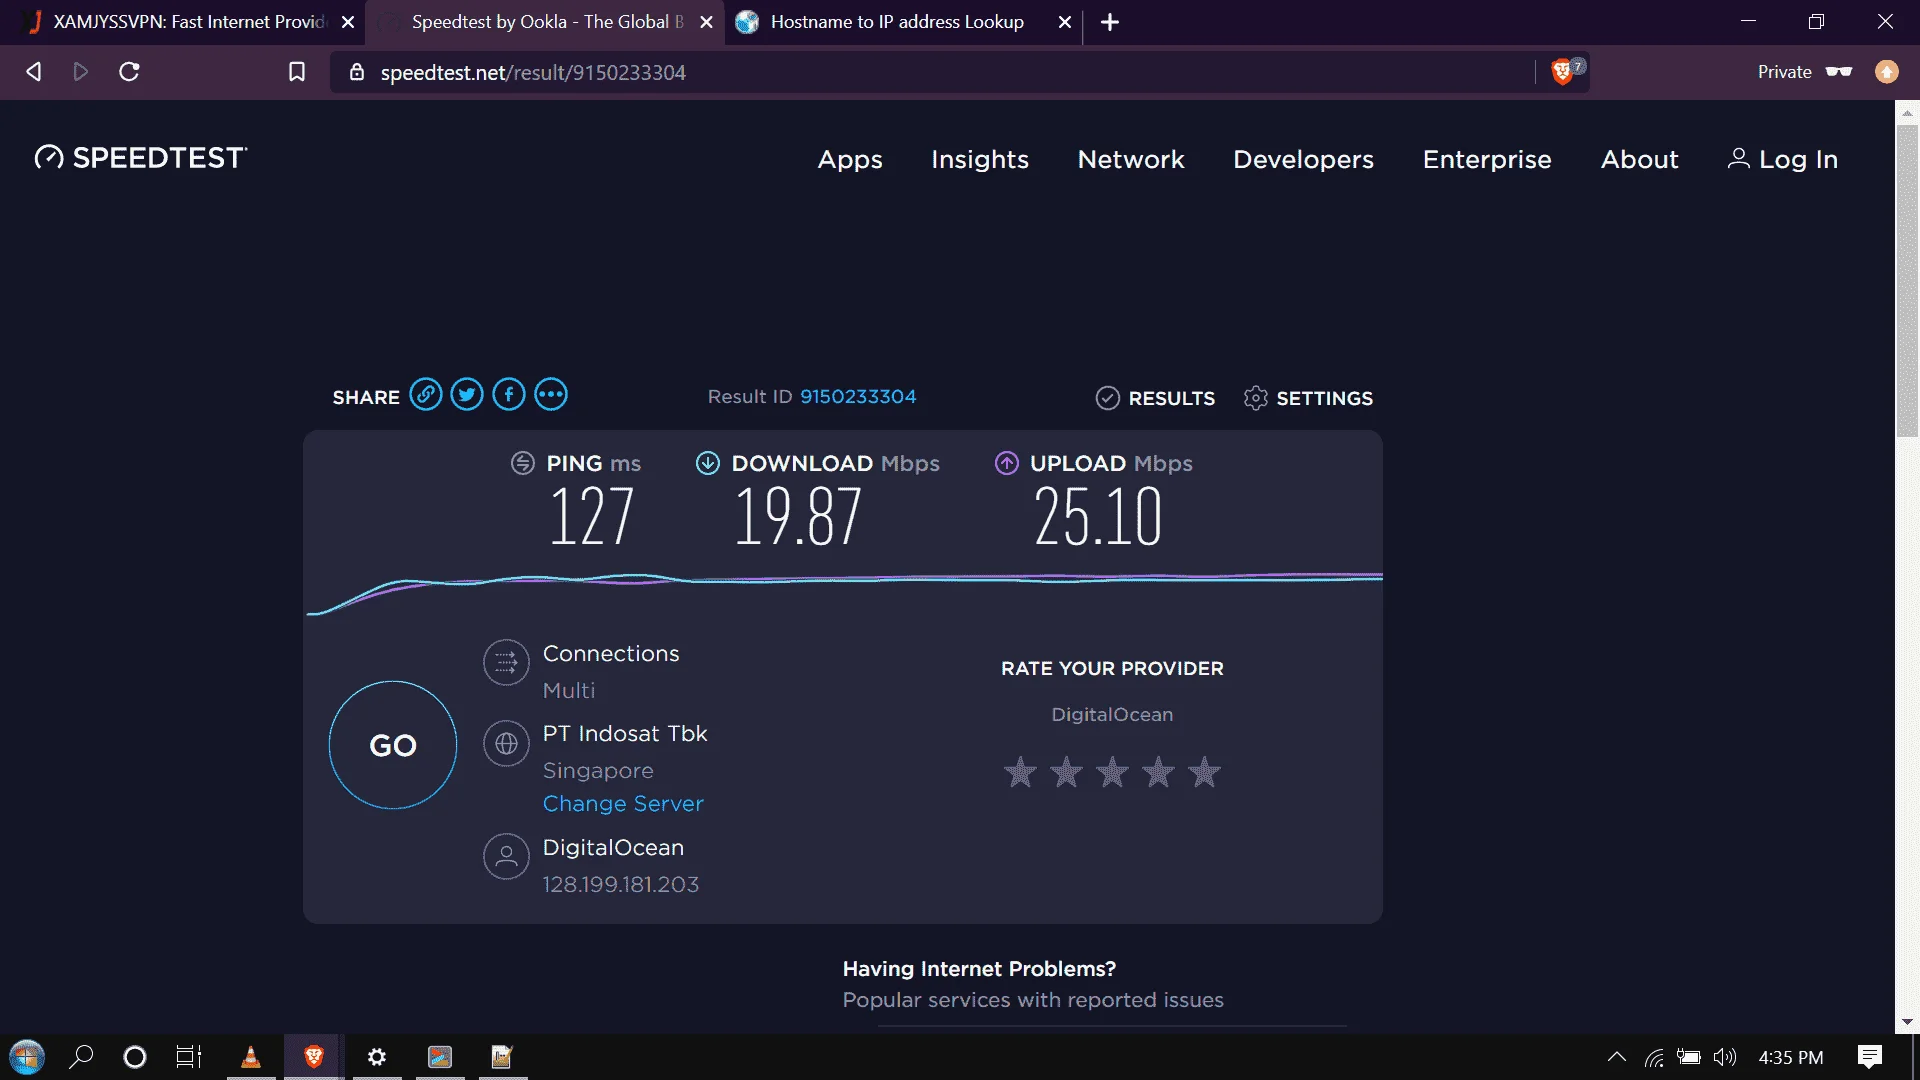Screen dimensions: 1920x1080
Task: Click the globe server icon
Action: click(x=506, y=744)
